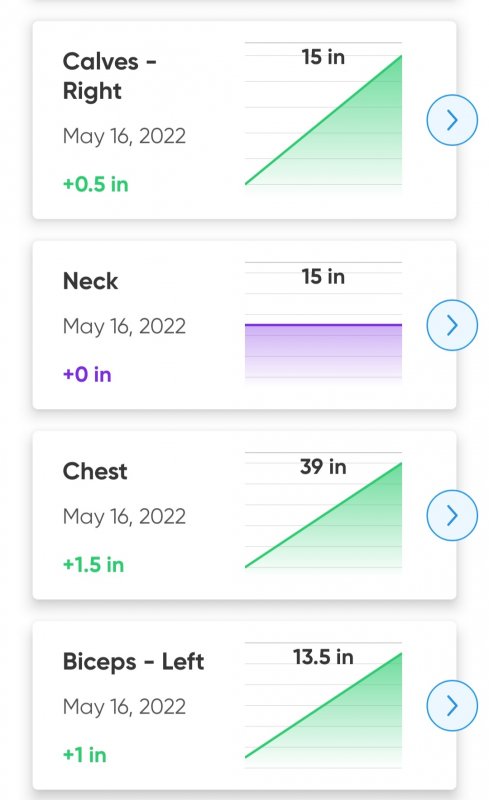This screenshot has height=800, width=489.
Task: Tap the Chest measurement title
Action: pos(95,471)
